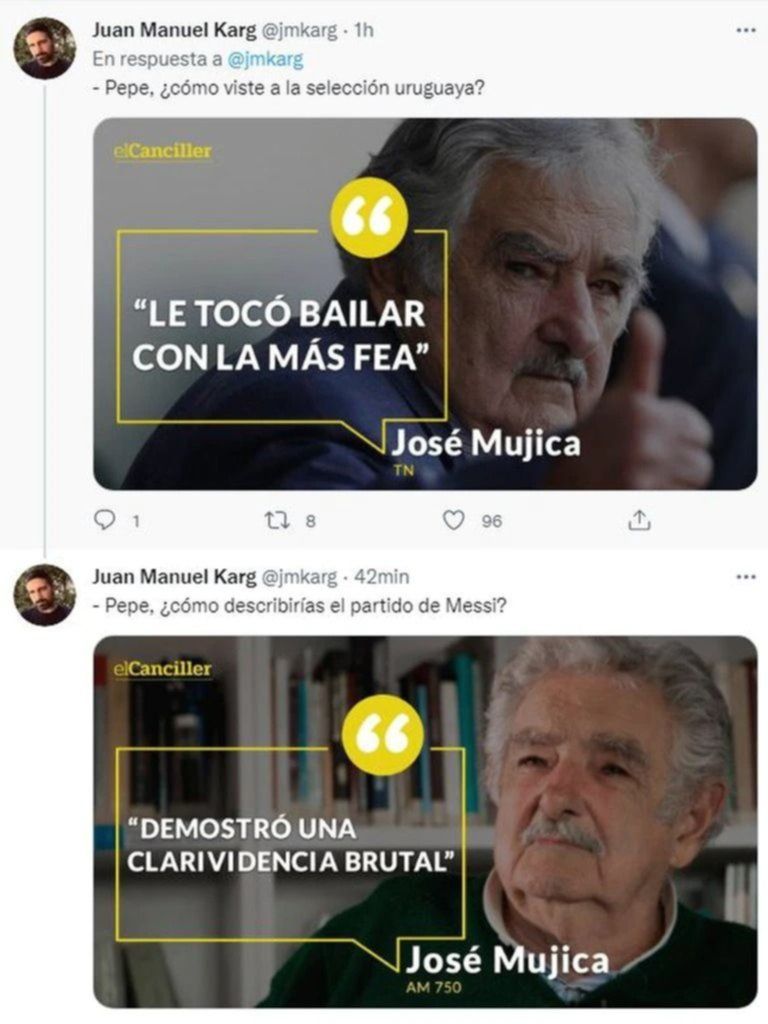
Task: Open the three-dot menu of first tweet
Action: pos(746,30)
